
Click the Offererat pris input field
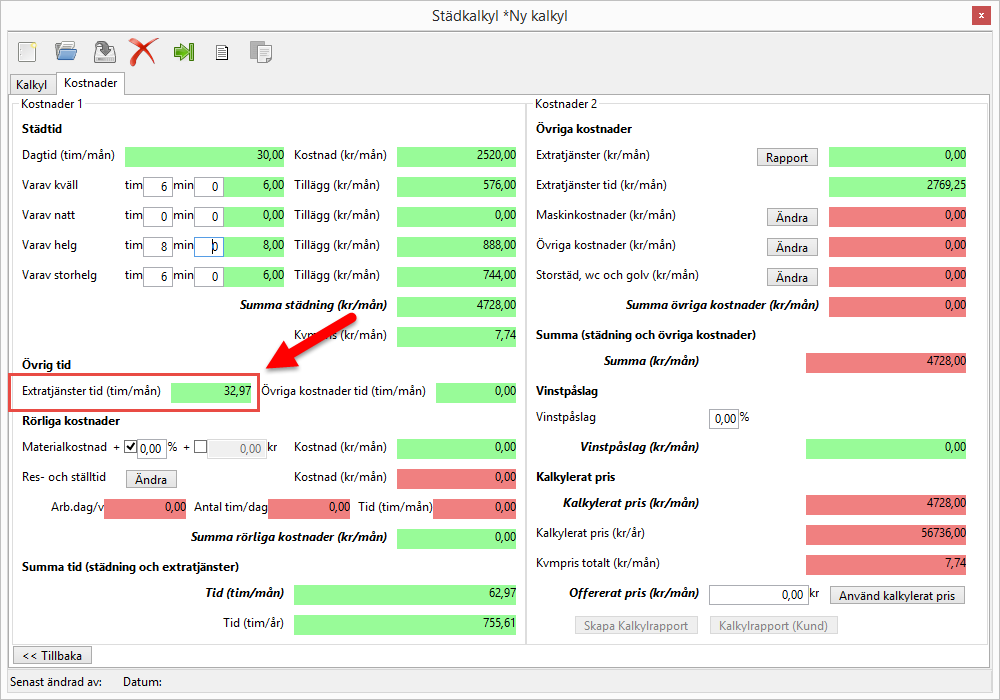pos(757,595)
